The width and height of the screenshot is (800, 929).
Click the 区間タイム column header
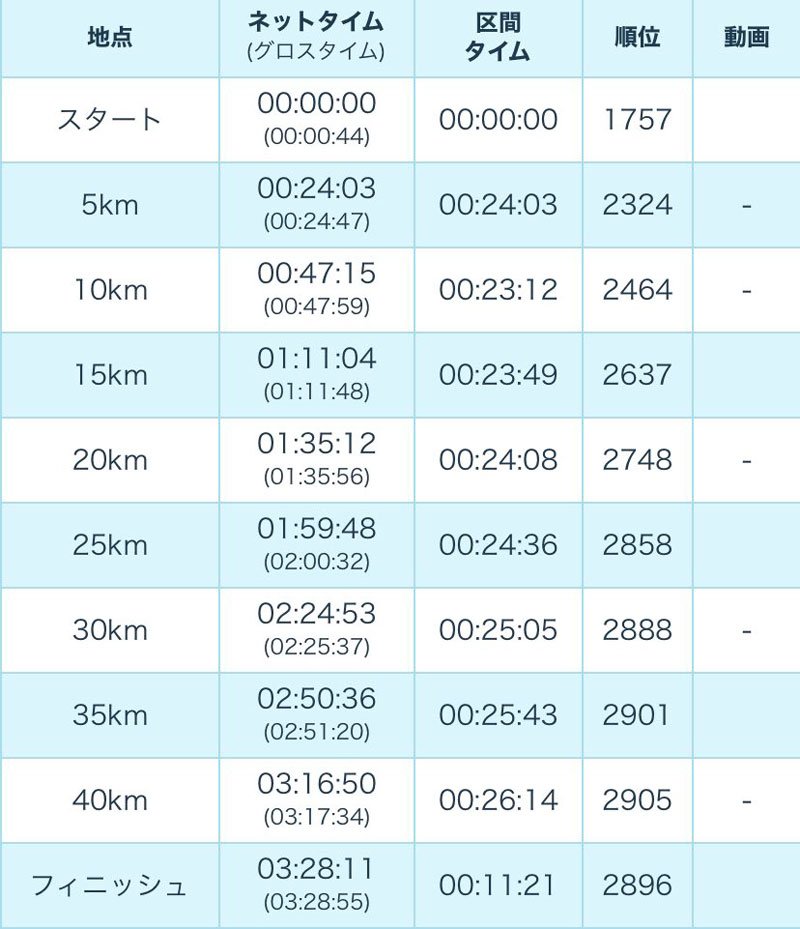[498, 38]
